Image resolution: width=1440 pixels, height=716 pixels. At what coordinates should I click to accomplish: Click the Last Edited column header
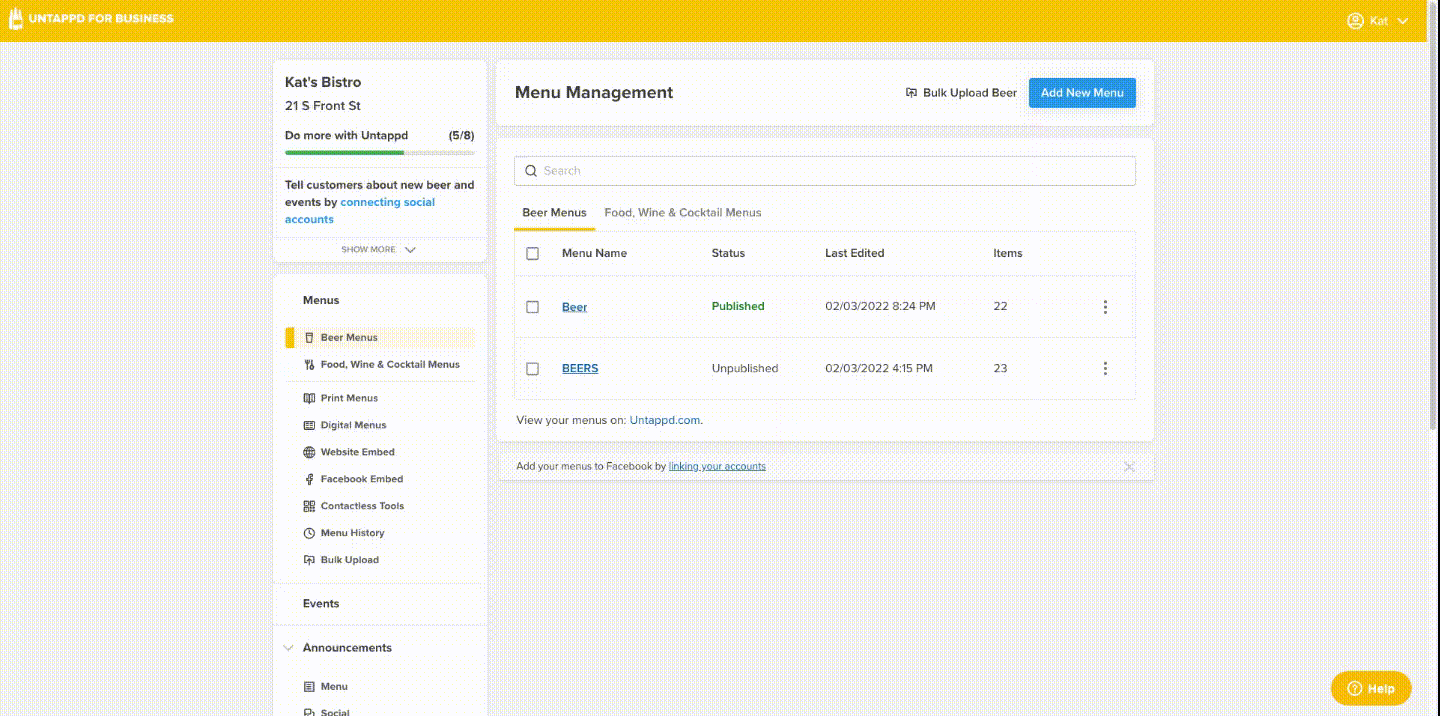pyautogui.click(x=855, y=254)
